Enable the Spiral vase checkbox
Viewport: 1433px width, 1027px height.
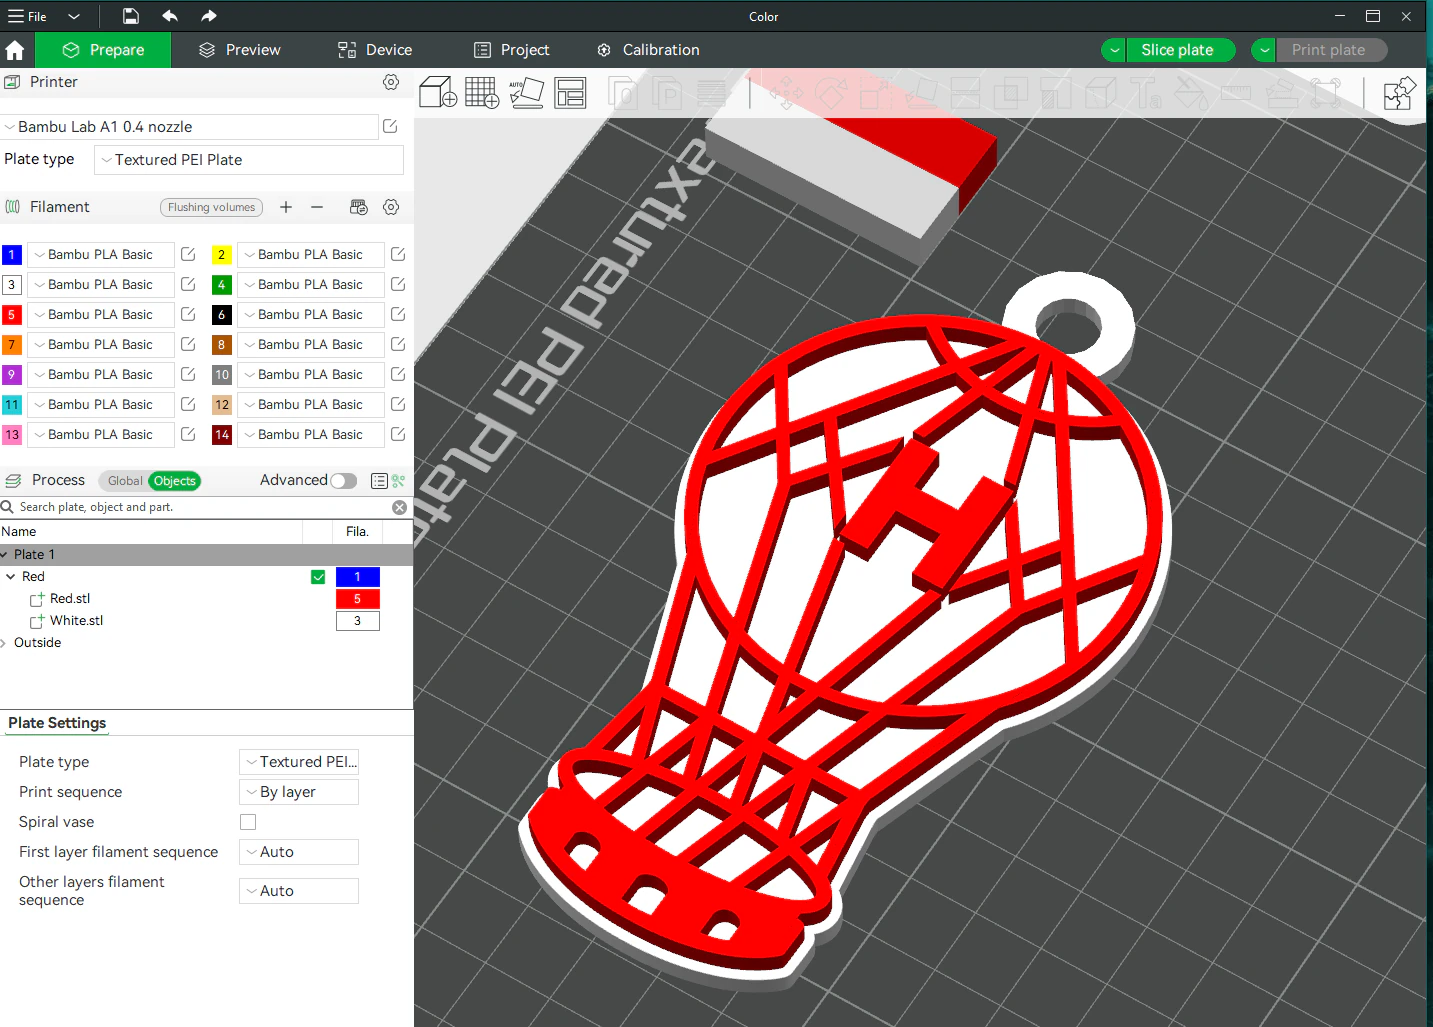(248, 822)
